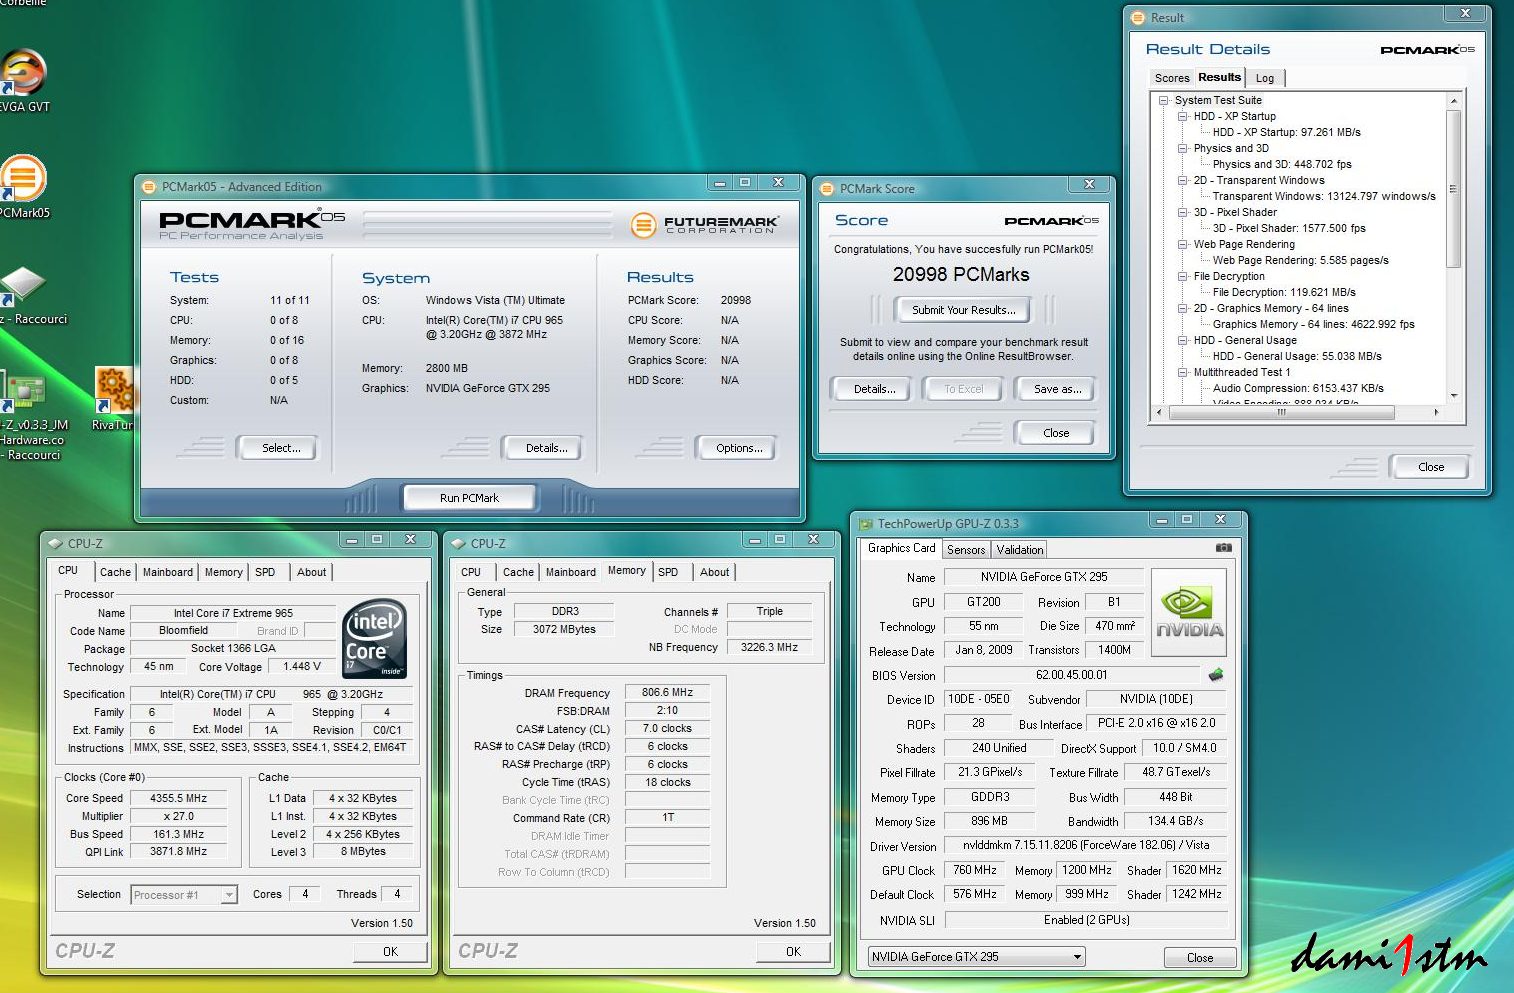1514x993 pixels.
Task: Click Close in the Result Details window
Action: coord(1430,467)
